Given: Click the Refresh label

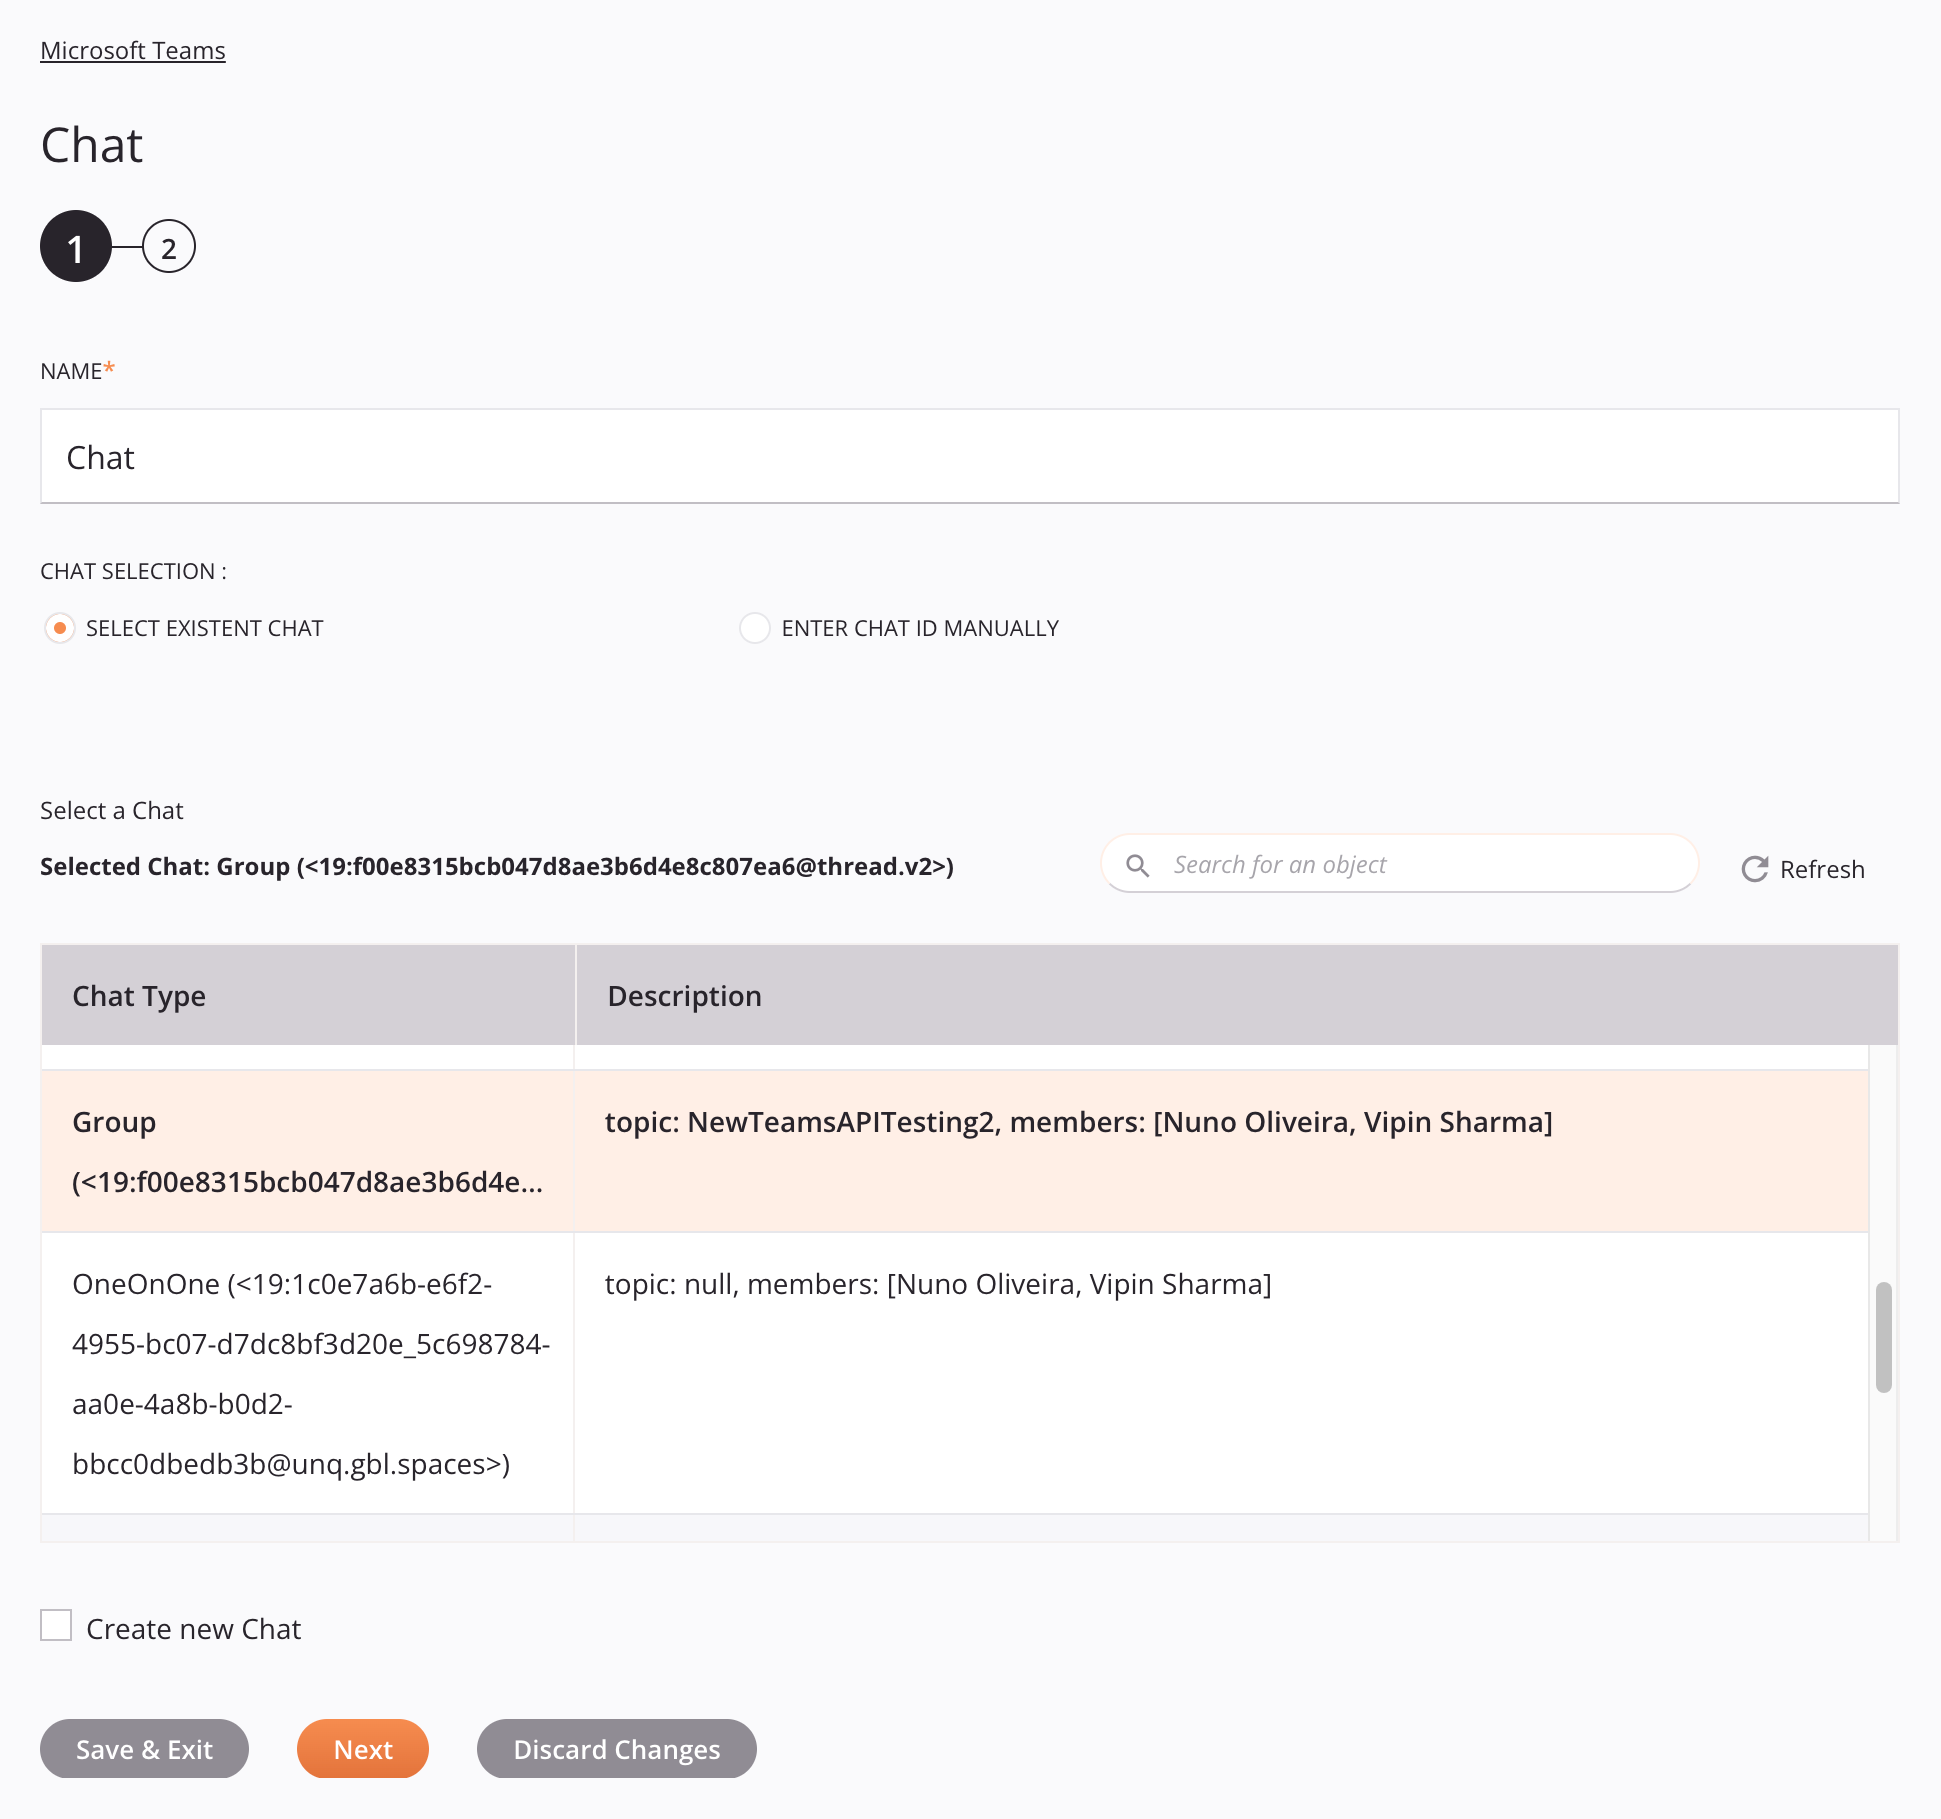Looking at the screenshot, I should coord(1822,869).
